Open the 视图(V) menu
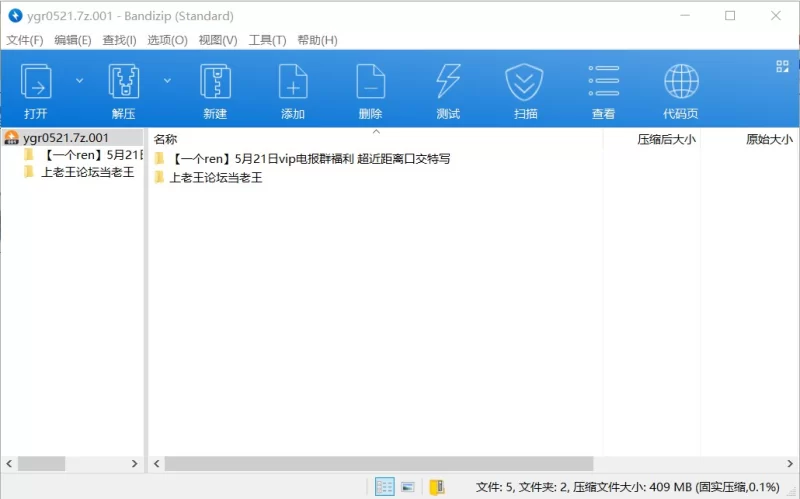800x499 pixels. (x=218, y=40)
